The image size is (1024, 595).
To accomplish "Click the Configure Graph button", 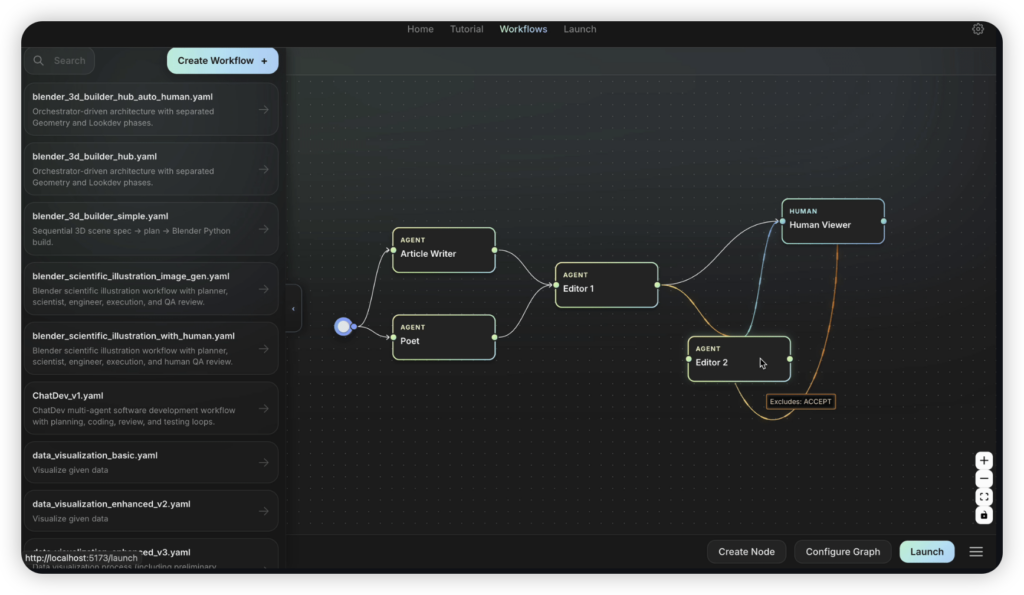I will pos(842,552).
